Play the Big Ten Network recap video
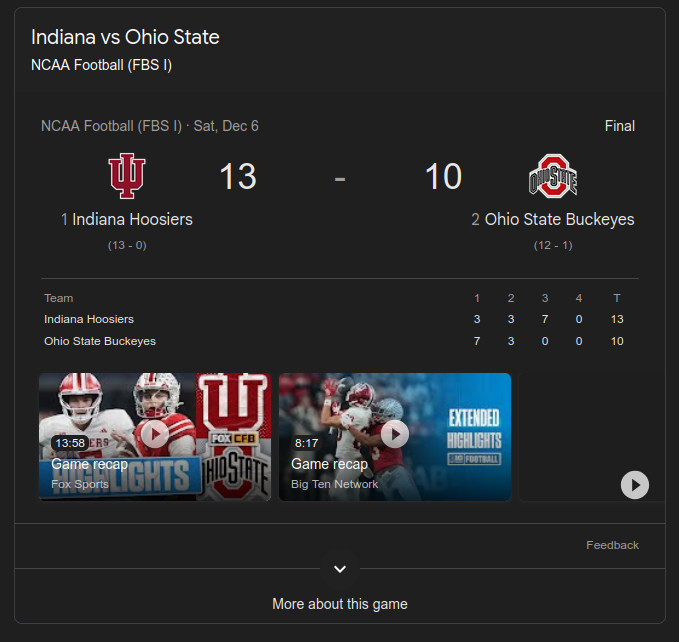The height and width of the screenshot is (642, 679). tap(395, 433)
